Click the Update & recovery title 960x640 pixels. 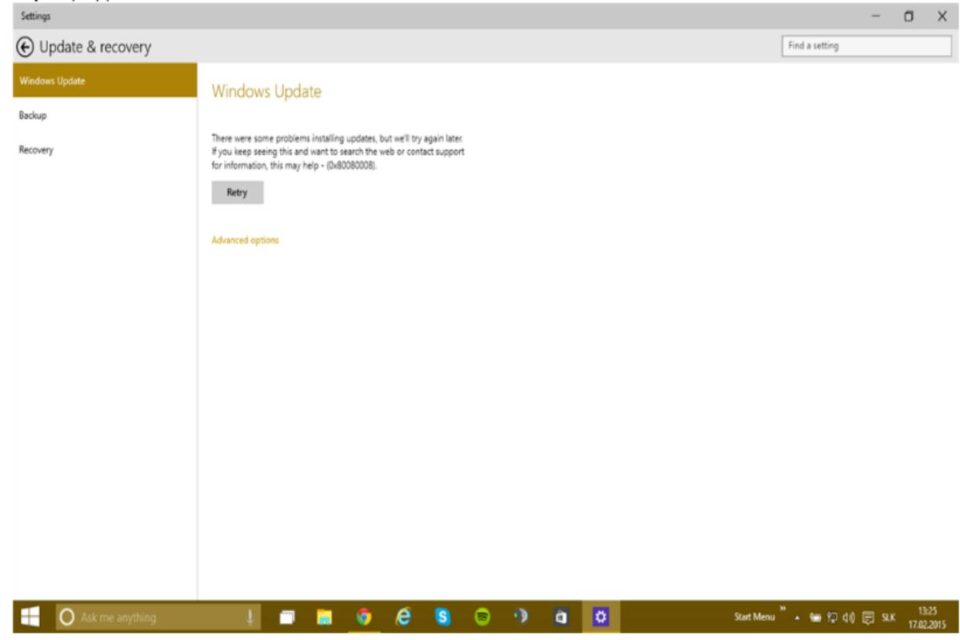[x=95, y=47]
